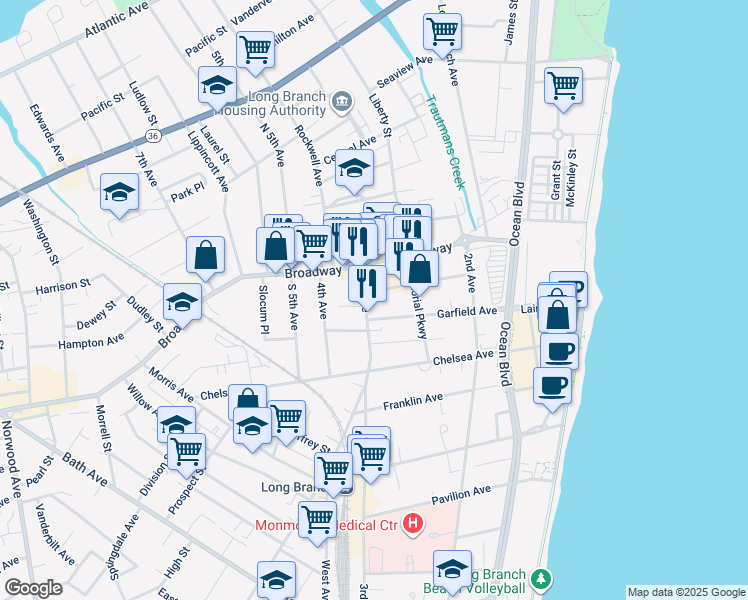Click the Map data ©2025 Google attribution

686,593
